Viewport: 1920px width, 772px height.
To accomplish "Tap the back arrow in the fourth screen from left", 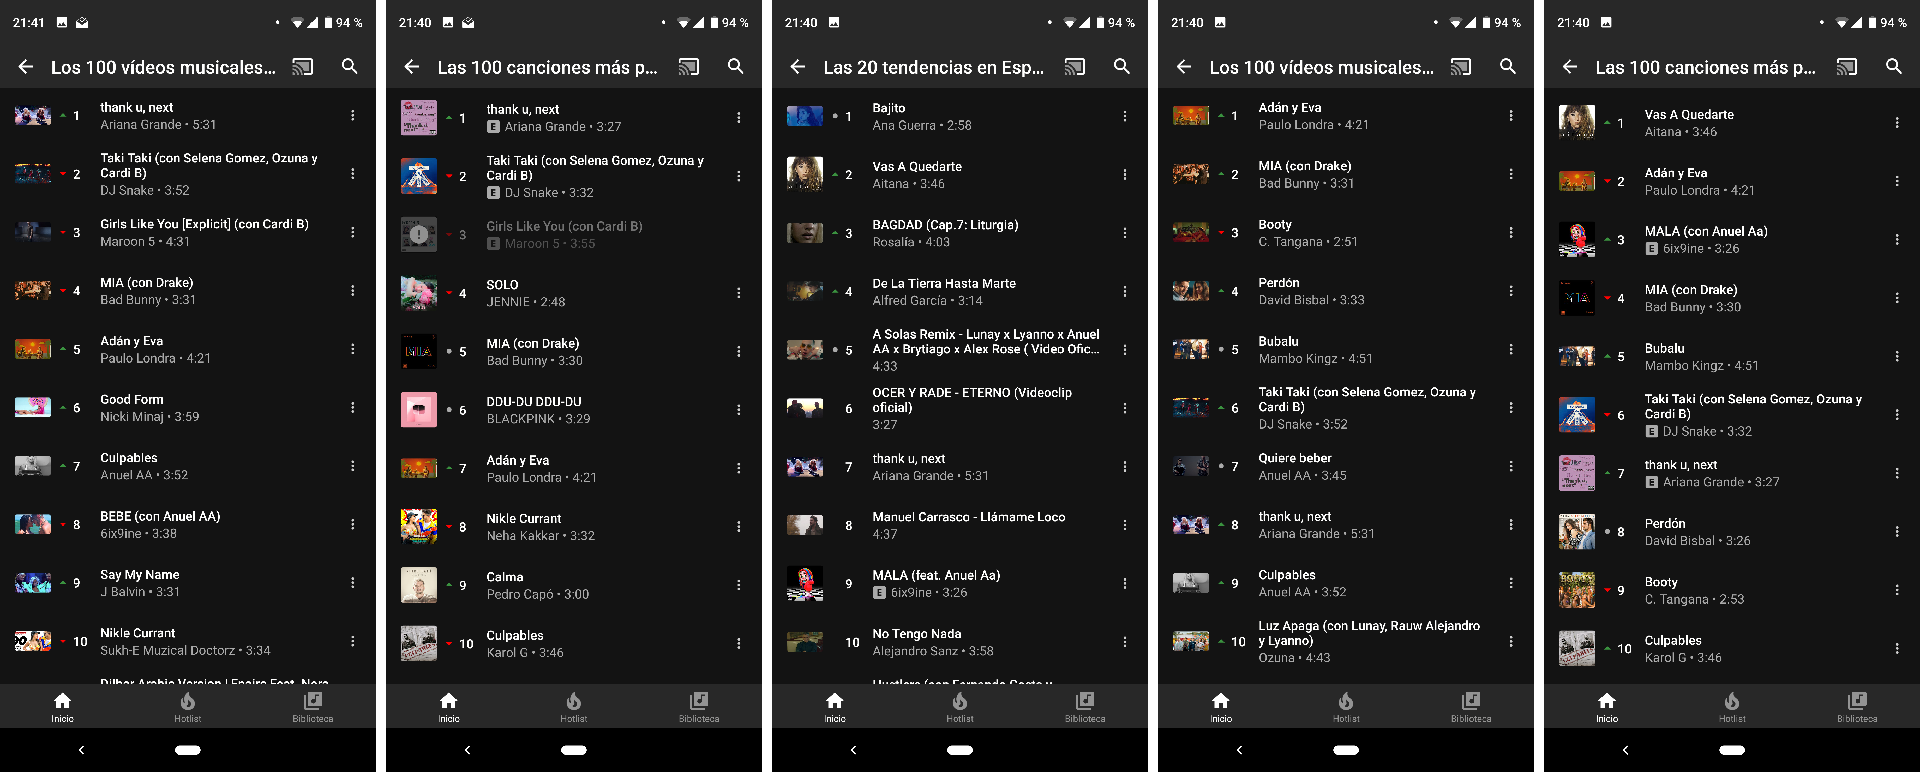I will [x=1184, y=66].
